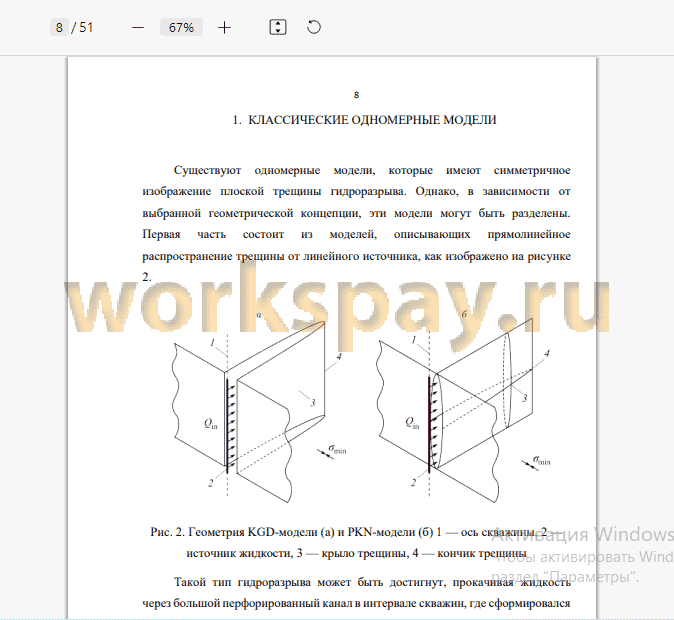Screen dimensions: 674x620
Task: Click the 67% zoom level field
Action: pos(181,28)
